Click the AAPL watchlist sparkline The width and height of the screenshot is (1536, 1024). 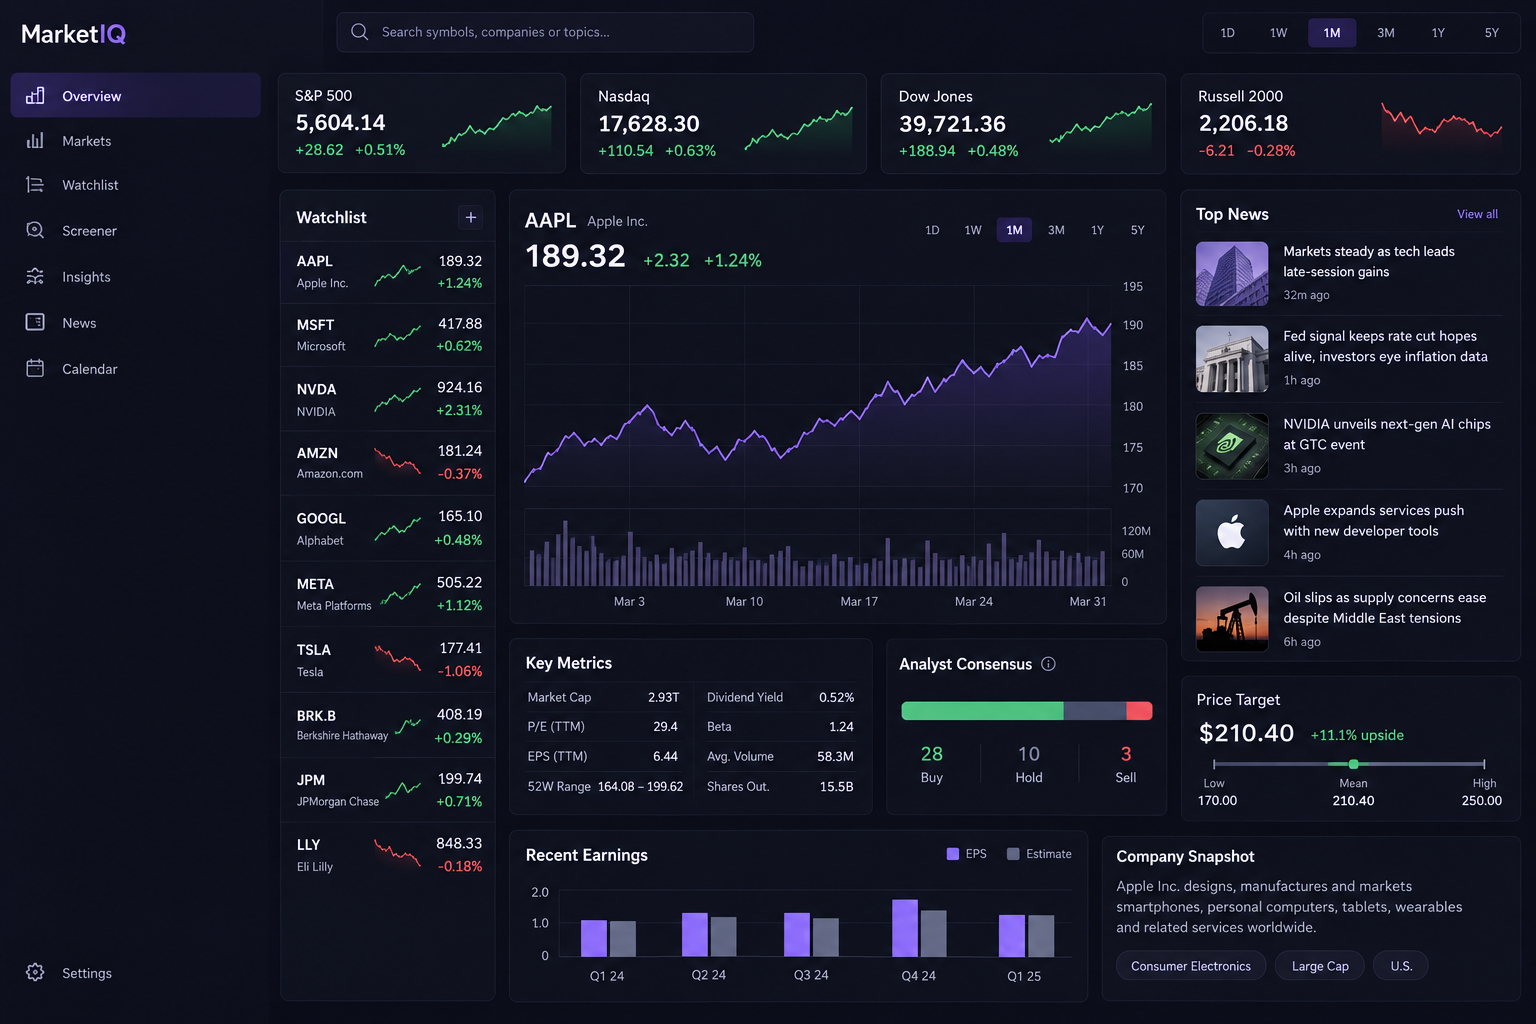pos(398,274)
